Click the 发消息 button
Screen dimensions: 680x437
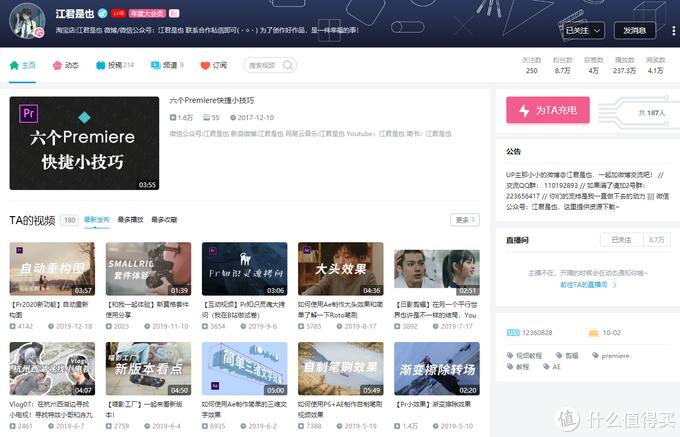point(635,31)
